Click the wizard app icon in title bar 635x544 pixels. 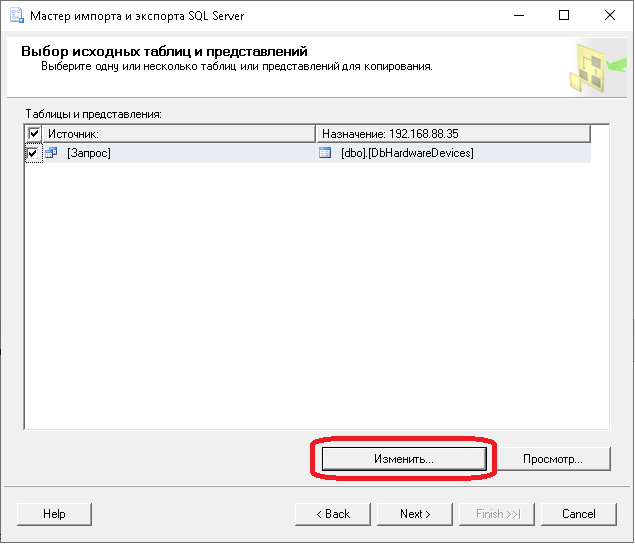pos(14,16)
